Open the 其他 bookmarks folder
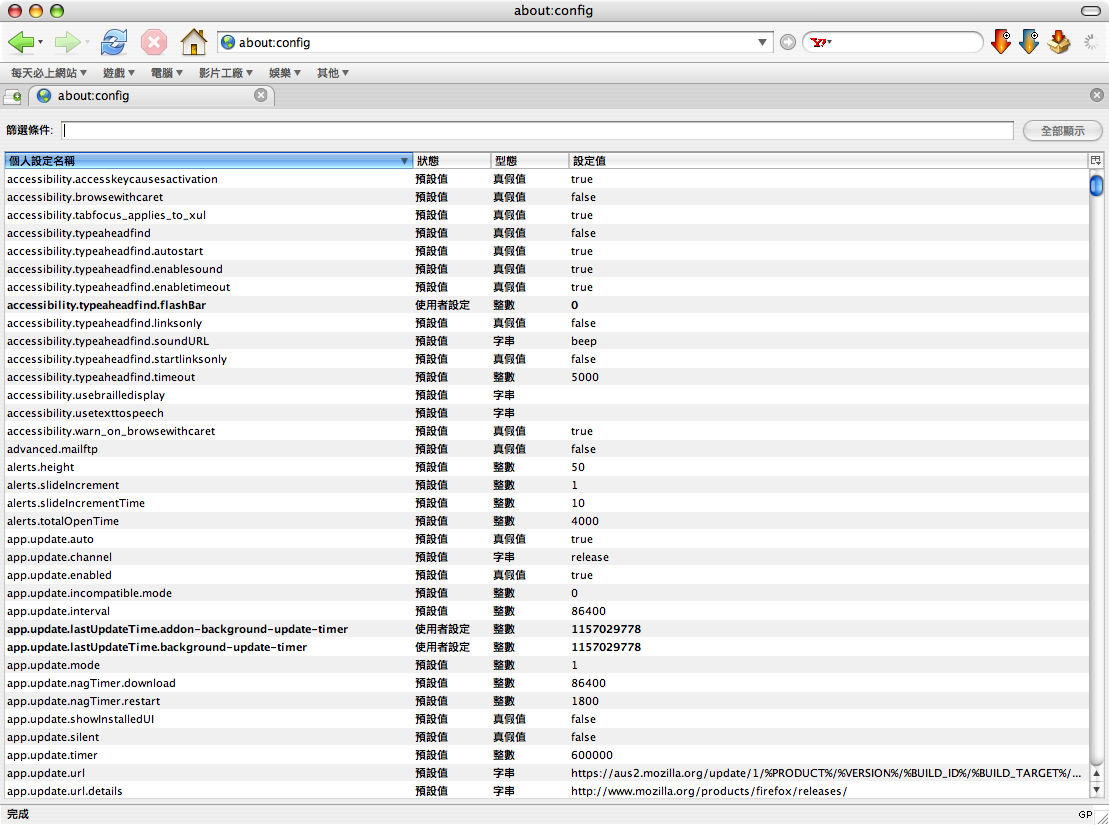The width and height of the screenshot is (1109, 825). tap(333, 73)
